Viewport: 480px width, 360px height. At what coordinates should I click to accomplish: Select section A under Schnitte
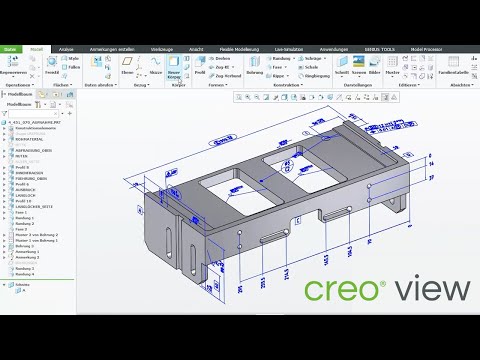click(x=21, y=290)
